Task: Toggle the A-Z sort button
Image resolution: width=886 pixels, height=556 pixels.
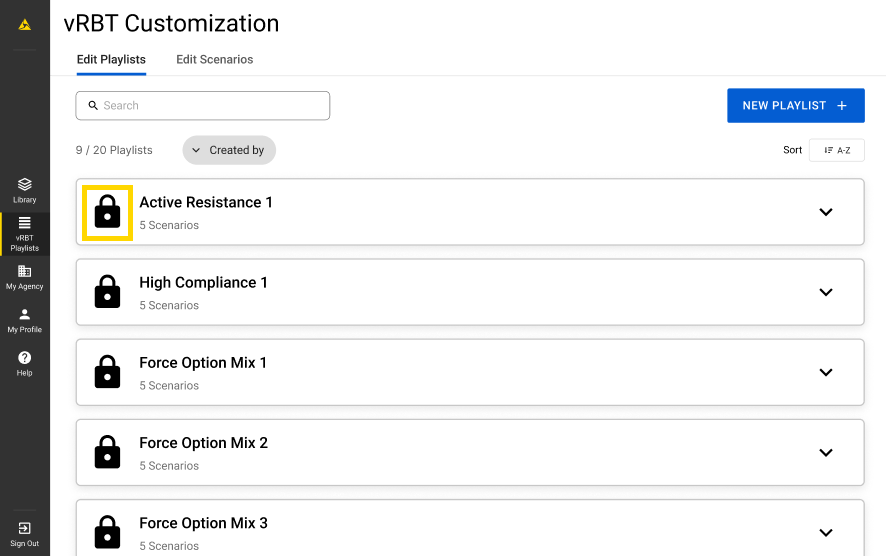Action: pos(837,150)
